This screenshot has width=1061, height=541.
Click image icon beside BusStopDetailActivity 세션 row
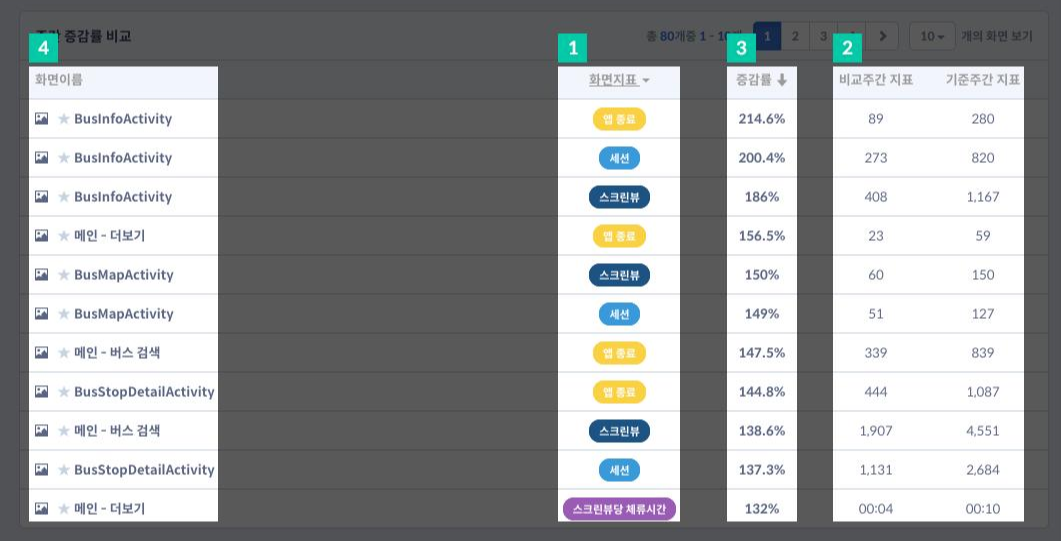pos(41,469)
